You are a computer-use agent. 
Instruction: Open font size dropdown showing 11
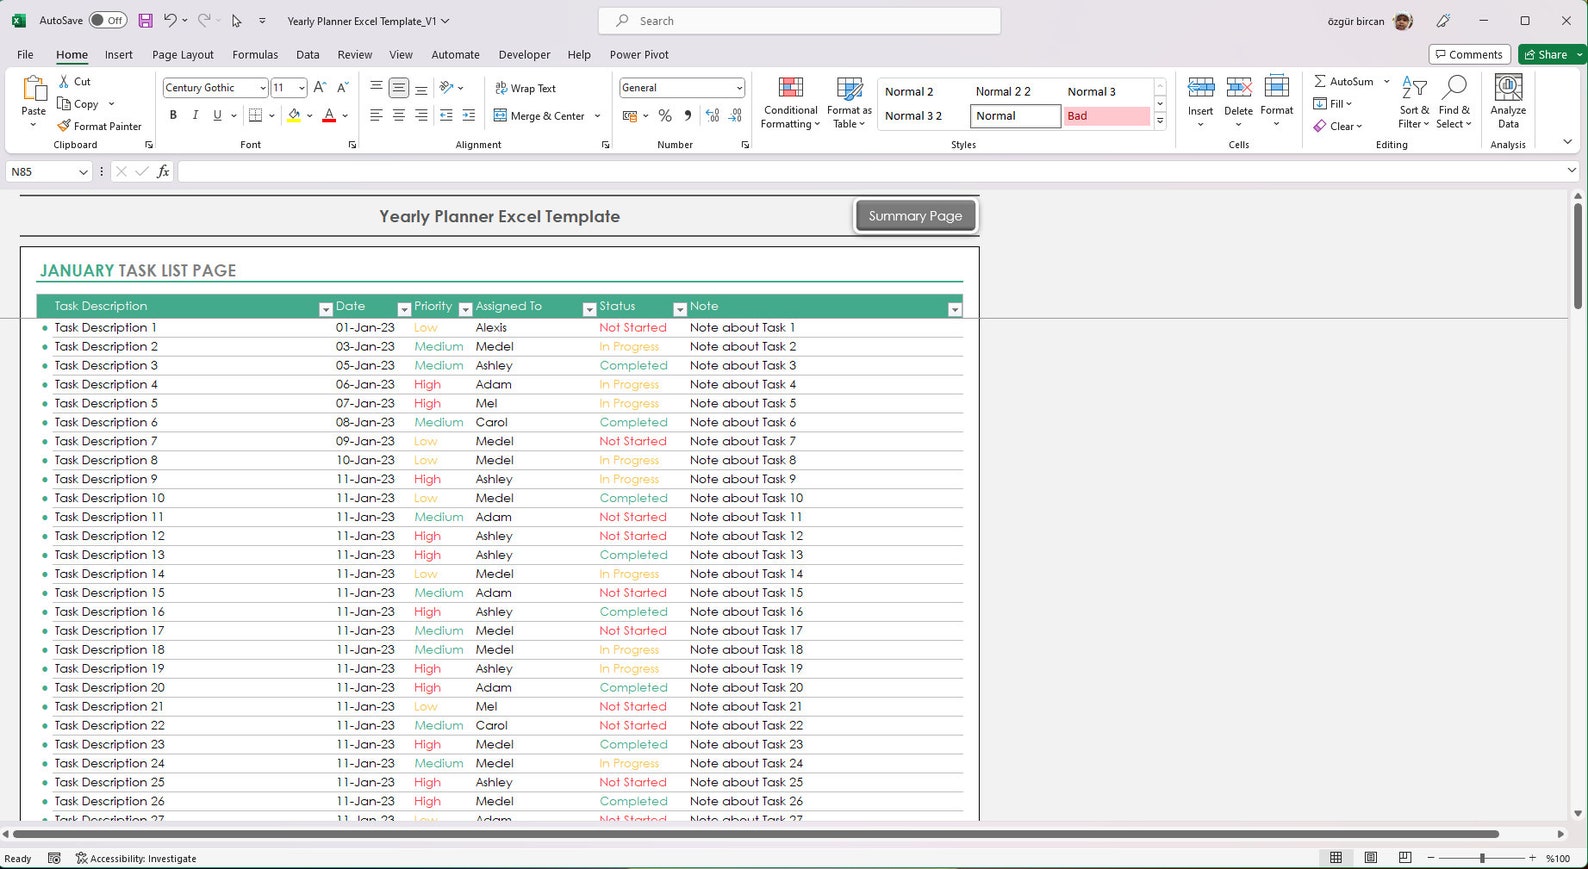[x=301, y=88]
